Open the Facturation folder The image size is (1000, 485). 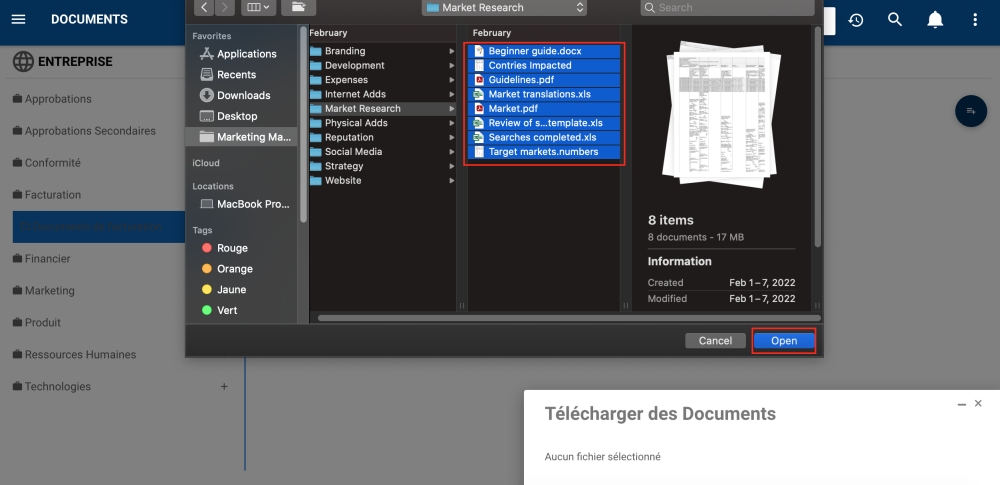(47, 195)
